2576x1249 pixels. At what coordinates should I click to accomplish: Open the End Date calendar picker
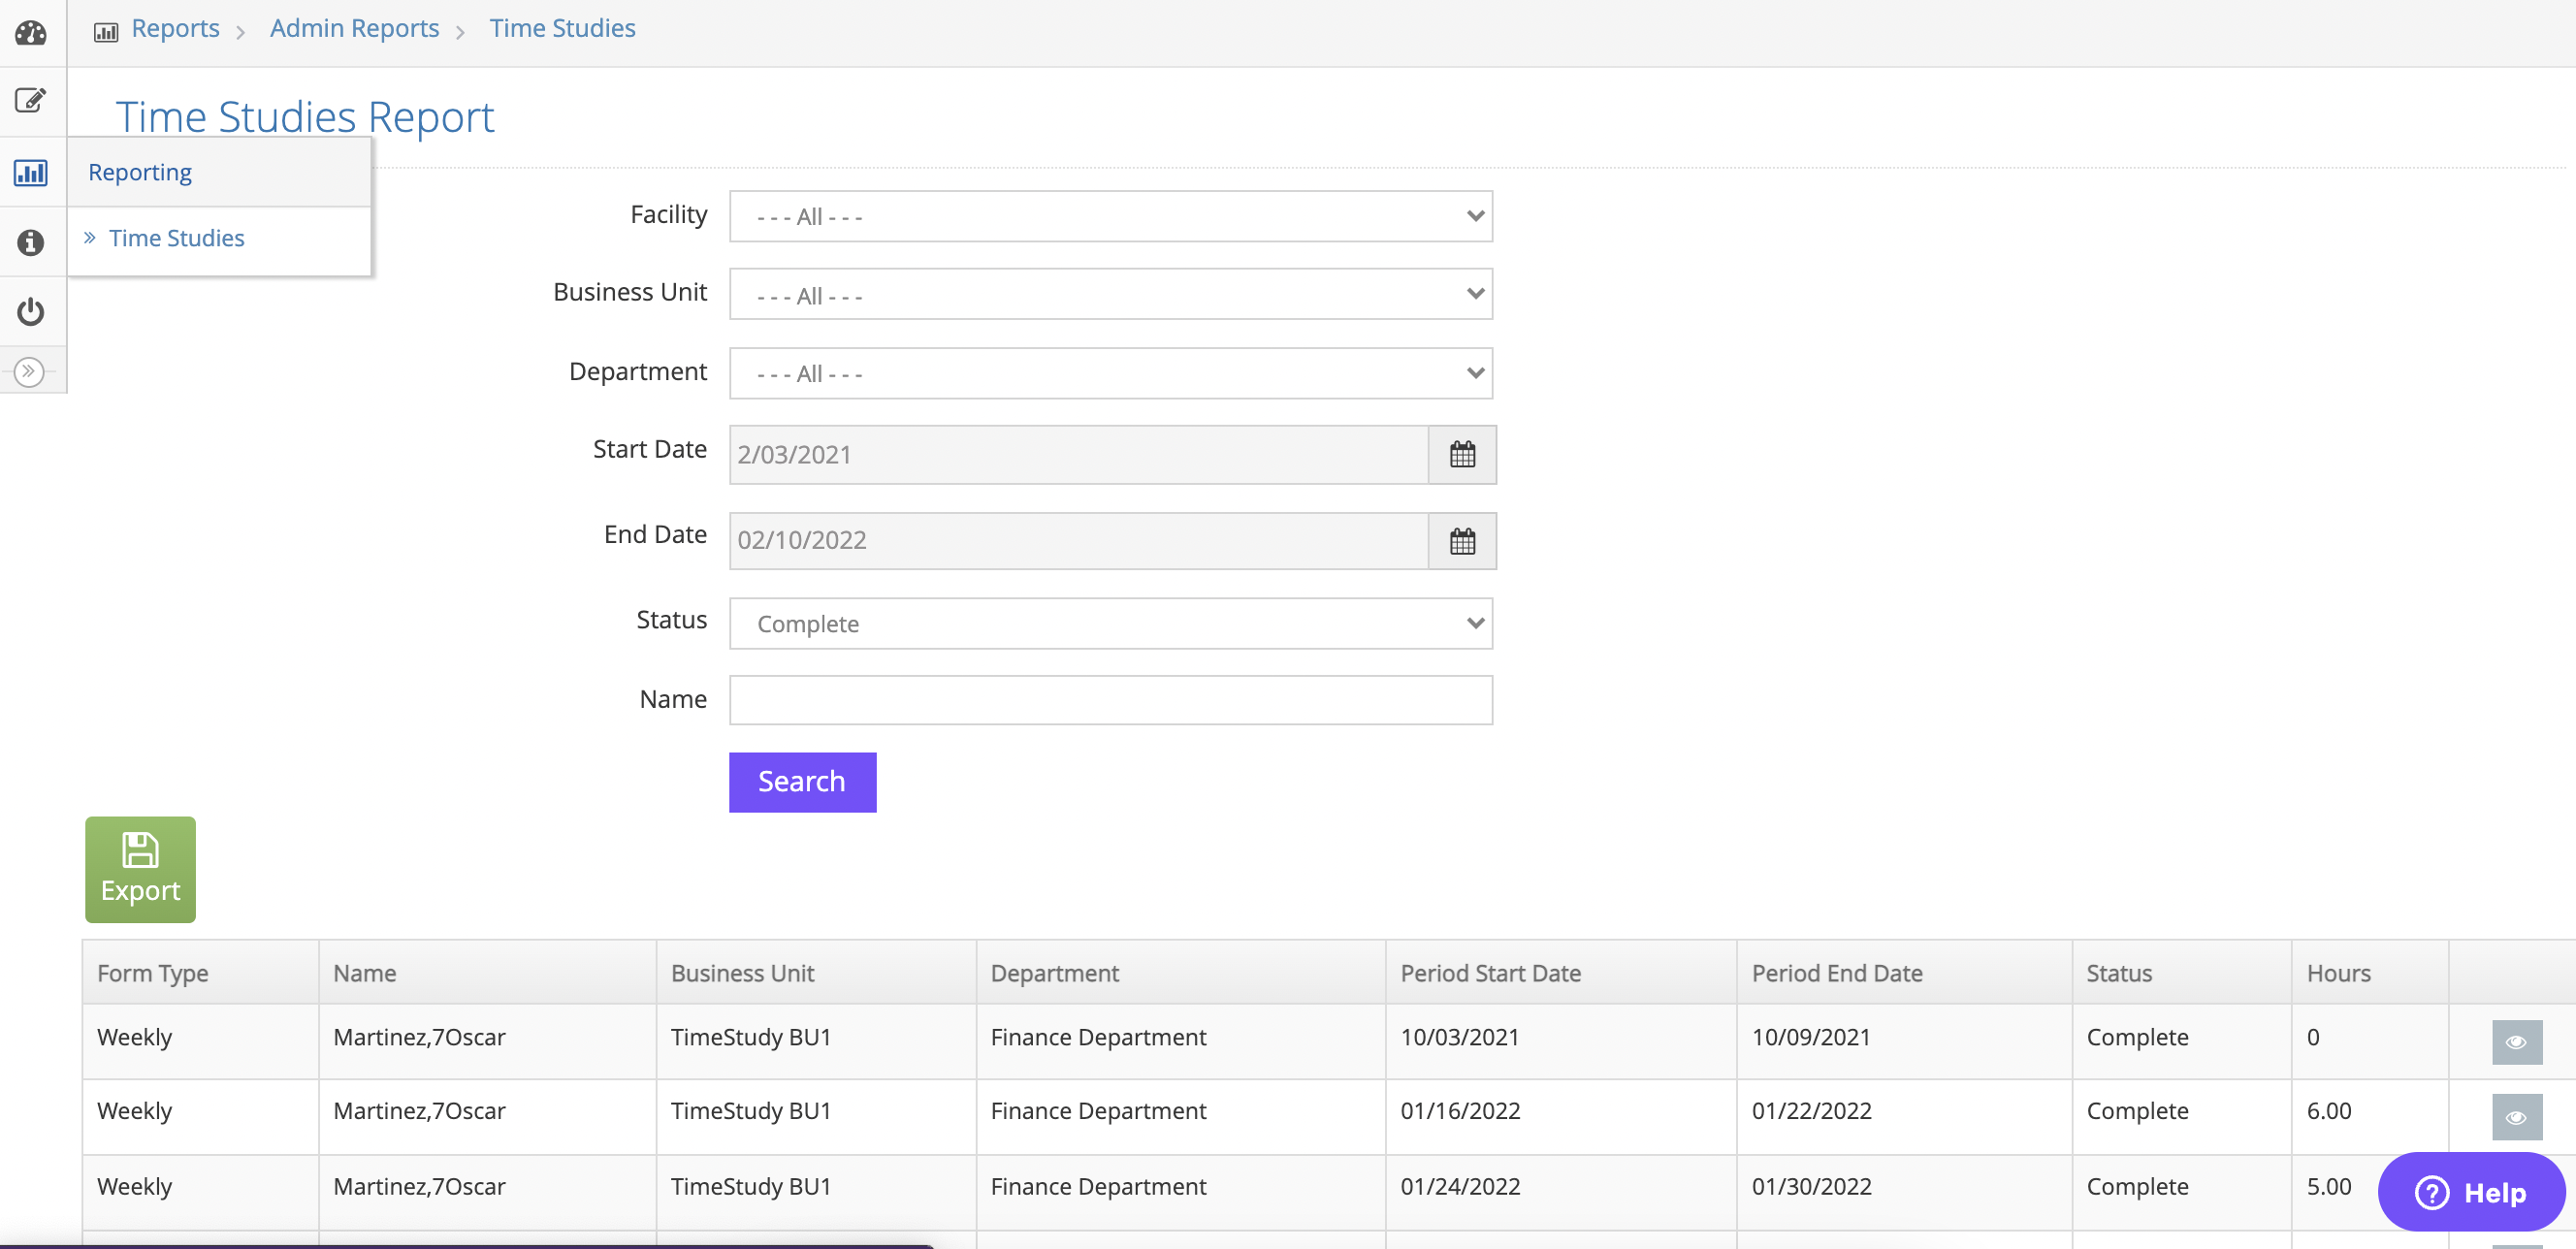tap(1461, 541)
